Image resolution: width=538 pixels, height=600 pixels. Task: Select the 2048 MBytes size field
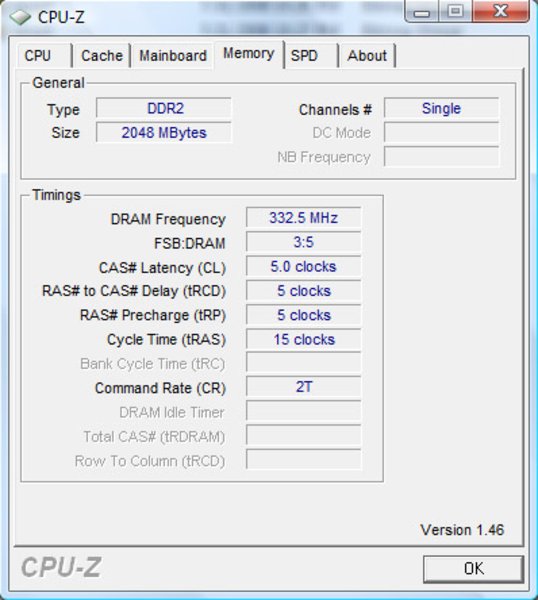[x=164, y=132]
